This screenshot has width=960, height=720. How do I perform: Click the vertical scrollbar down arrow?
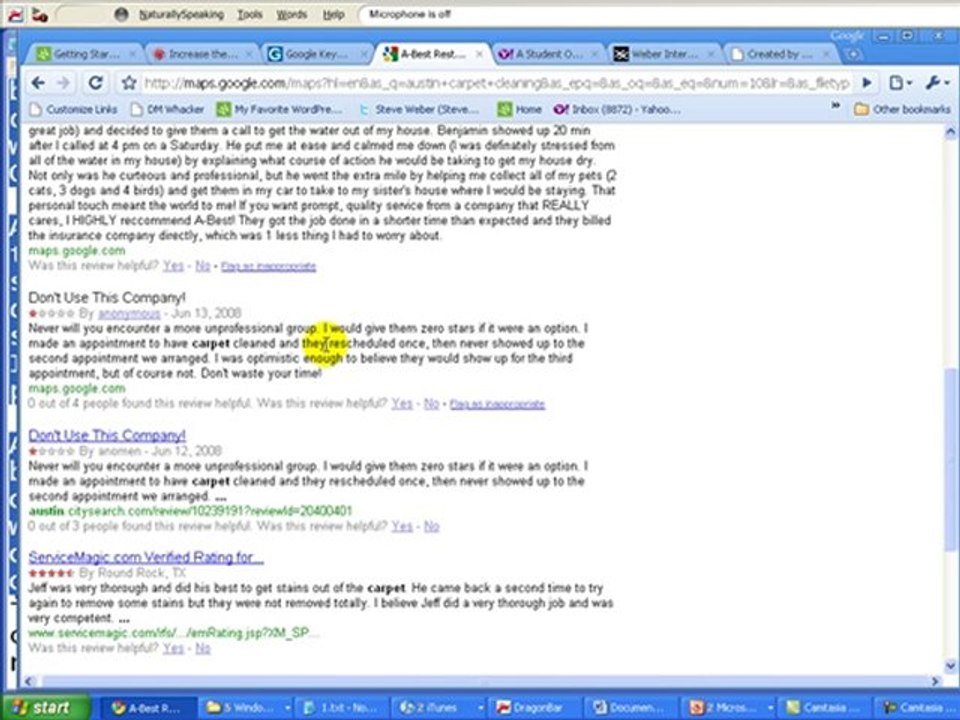coord(951,666)
